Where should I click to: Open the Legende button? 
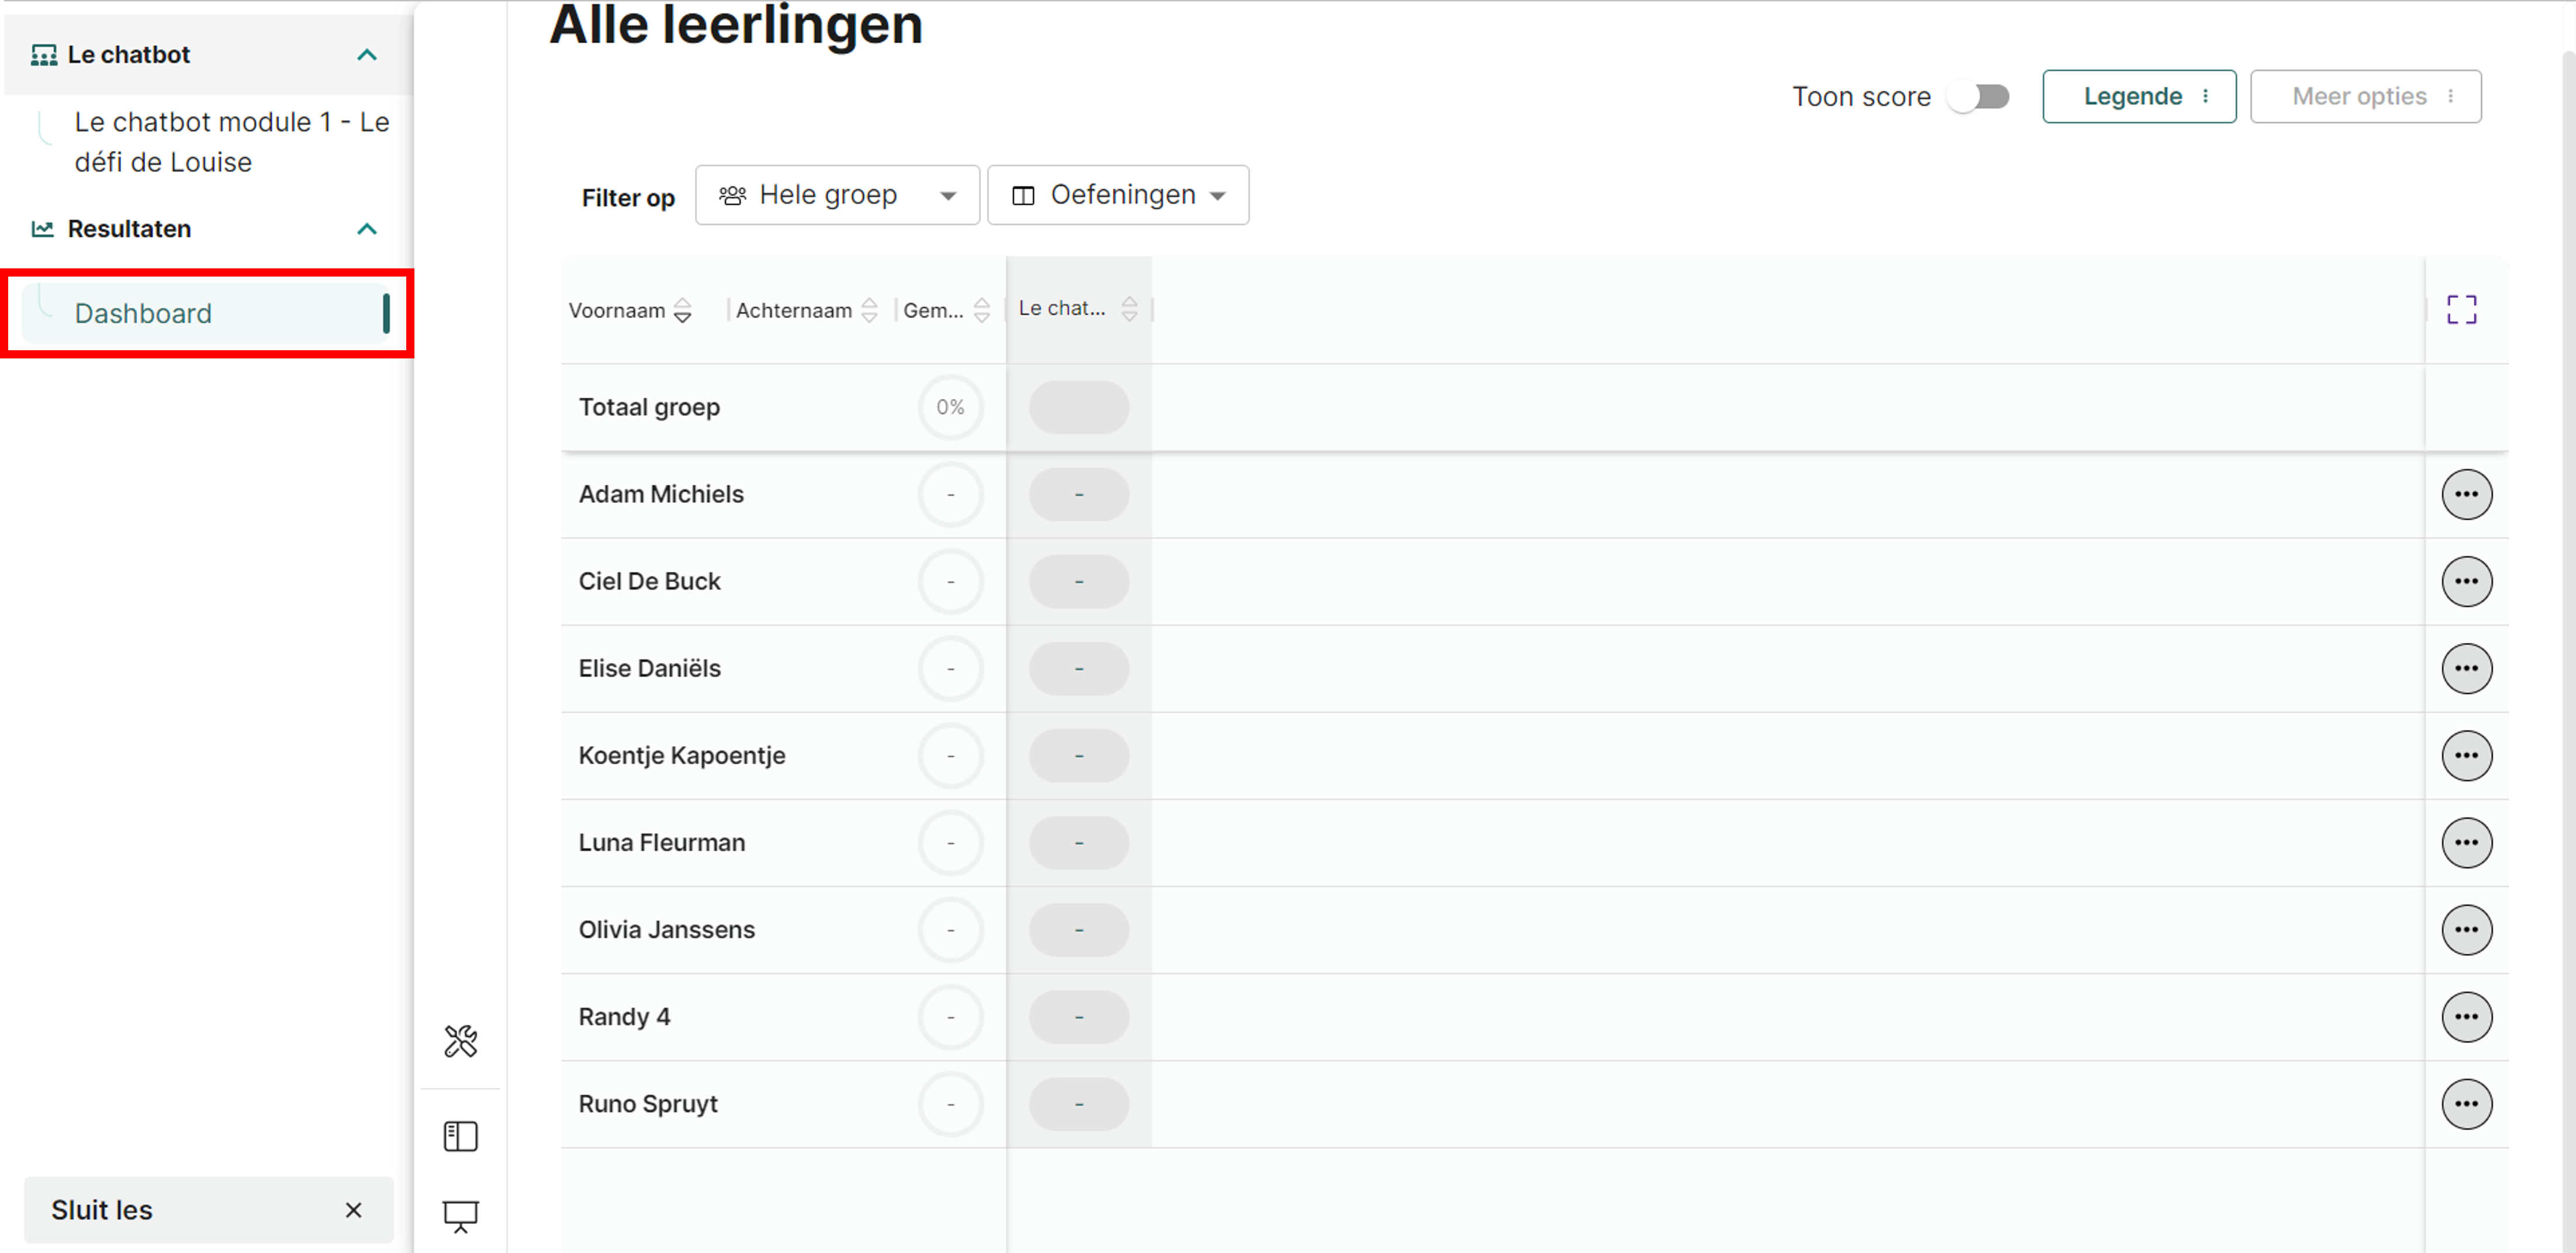point(2139,96)
